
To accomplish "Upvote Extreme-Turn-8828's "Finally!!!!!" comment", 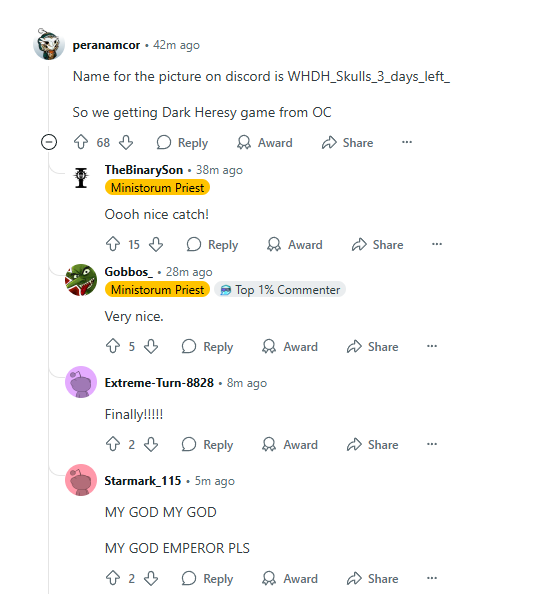I will pyautogui.click(x=113, y=444).
